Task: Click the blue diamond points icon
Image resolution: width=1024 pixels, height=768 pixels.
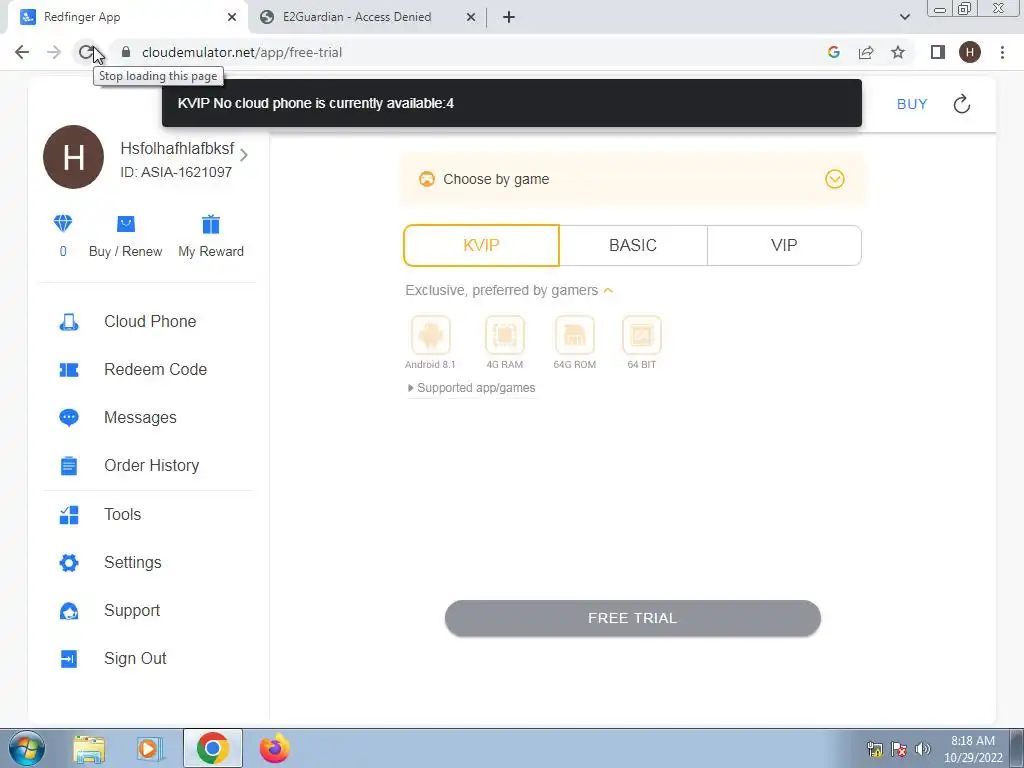Action: point(63,224)
